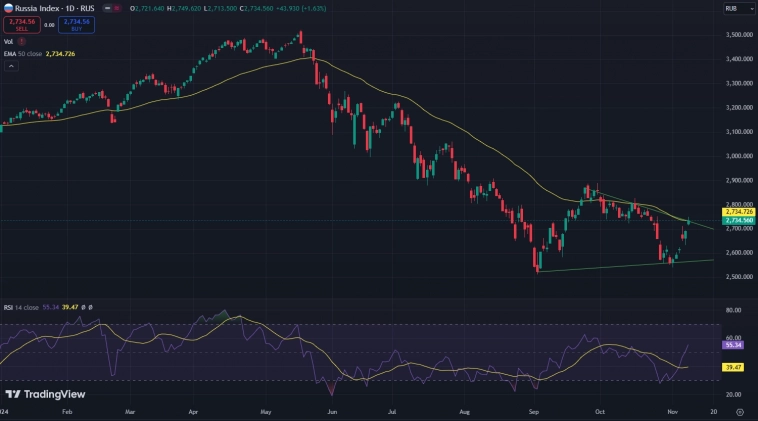The width and height of the screenshot is (758, 421).
Task: Click the Sep label on the time axis
Action: coord(534,412)
